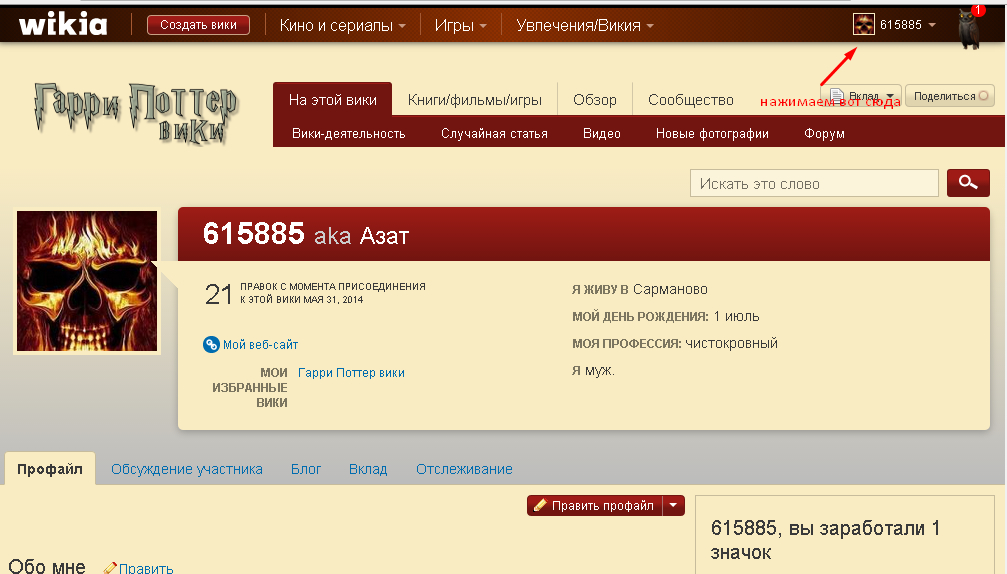Click Править профайл button

595,505
